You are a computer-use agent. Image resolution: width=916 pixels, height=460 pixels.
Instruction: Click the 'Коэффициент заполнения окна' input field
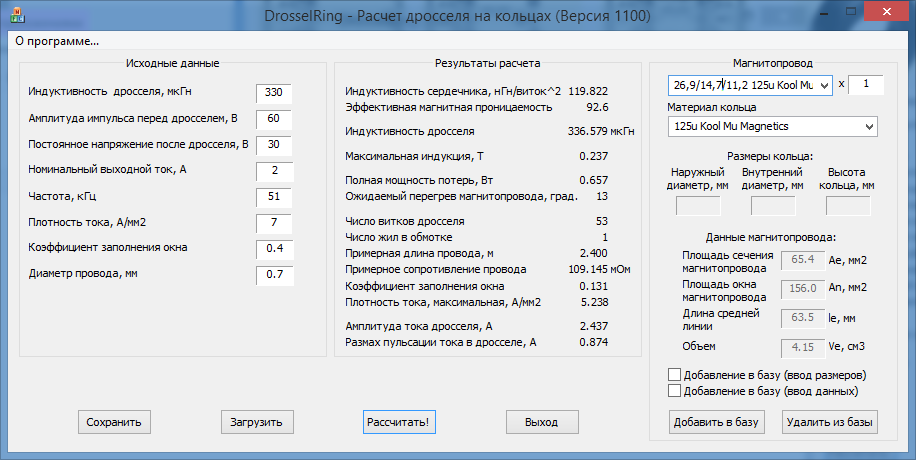pyautogui.click(x=274, y=248)
